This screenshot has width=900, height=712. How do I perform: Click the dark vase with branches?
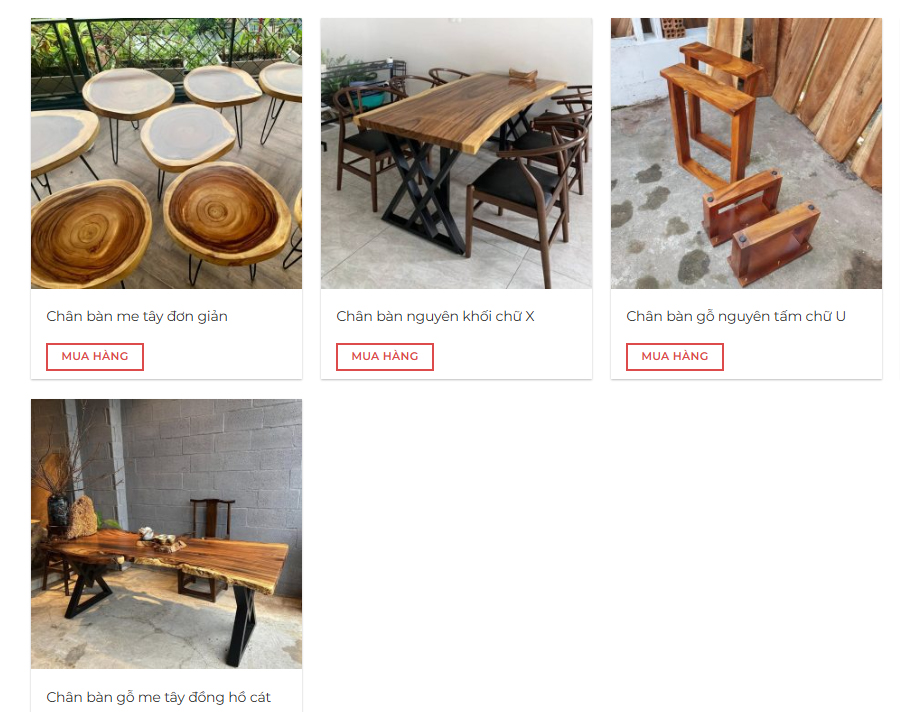click(58, 510)
